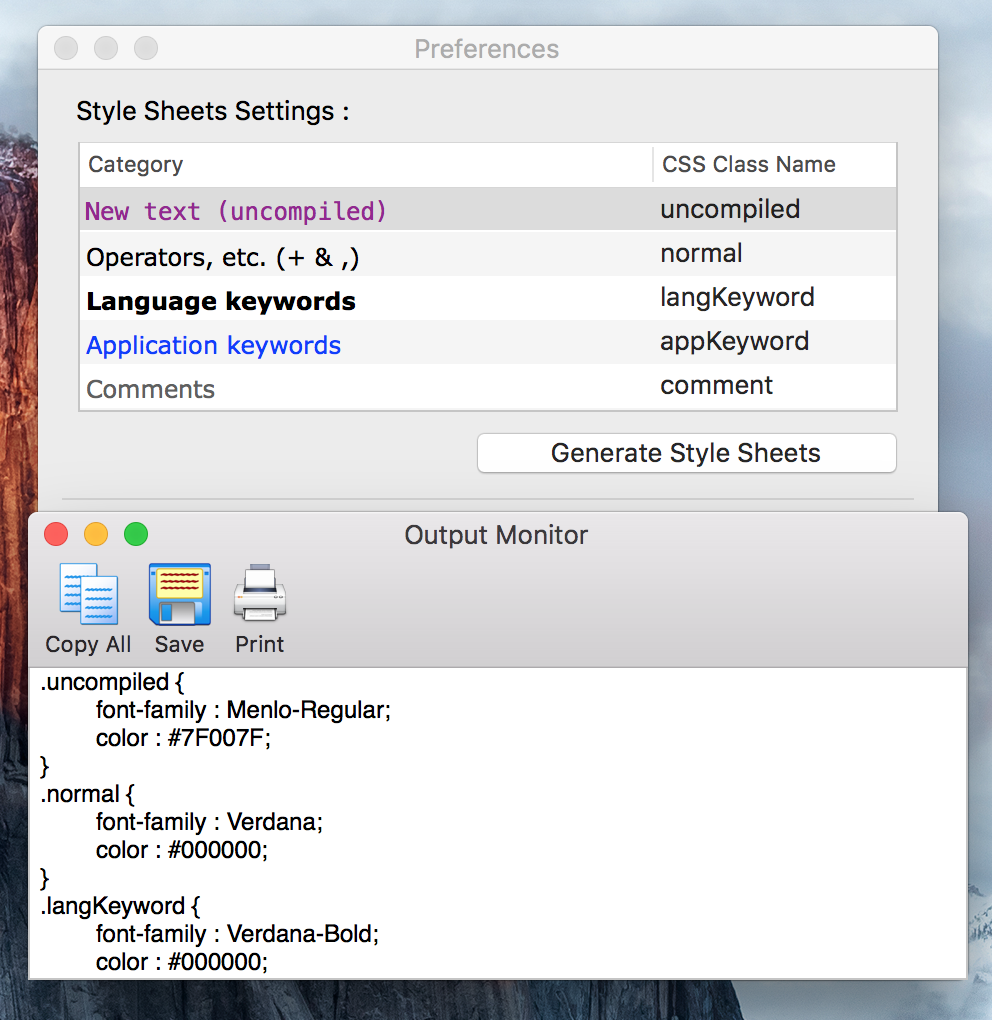
Task: Close the Output Monitor window
Action: 56,535
